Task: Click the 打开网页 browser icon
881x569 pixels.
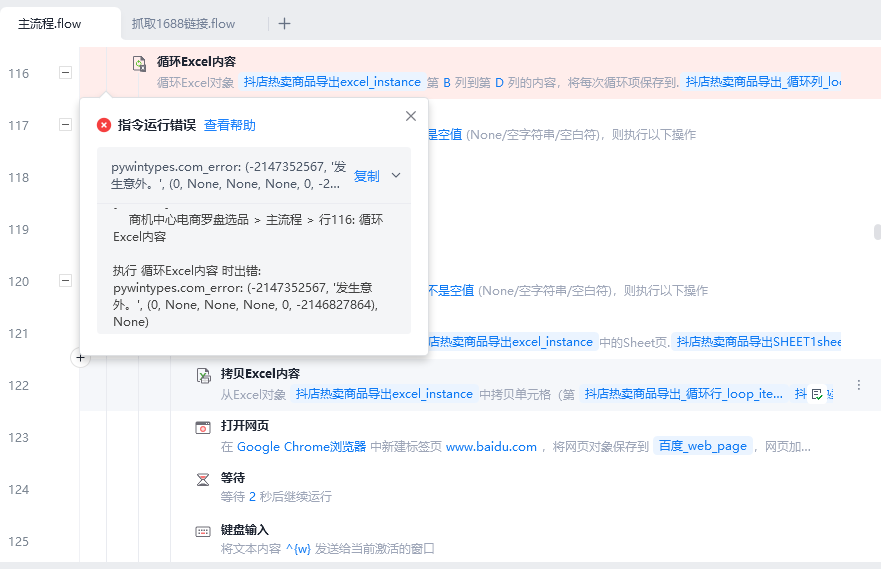Action: 203,427
